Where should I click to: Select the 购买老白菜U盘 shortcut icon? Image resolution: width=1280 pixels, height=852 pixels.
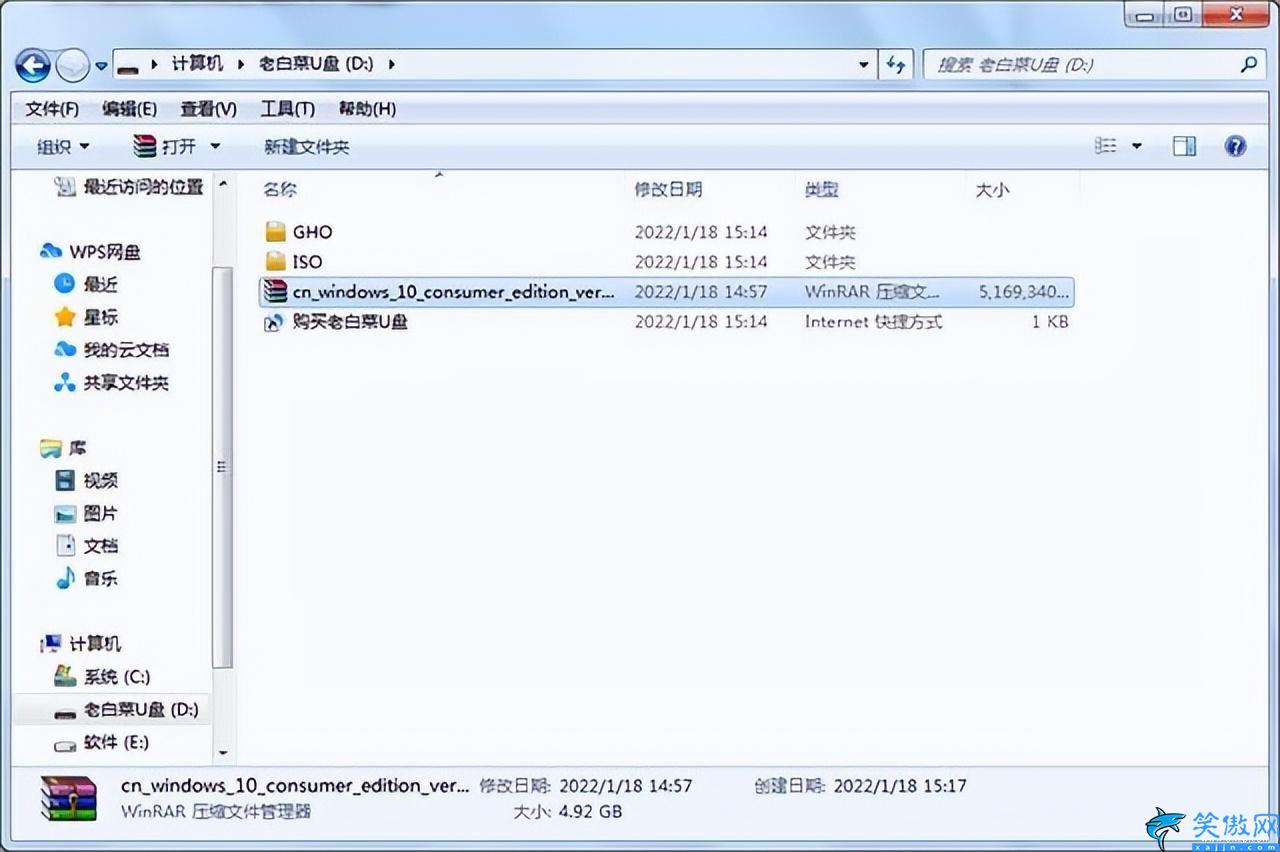pos(274,322)
